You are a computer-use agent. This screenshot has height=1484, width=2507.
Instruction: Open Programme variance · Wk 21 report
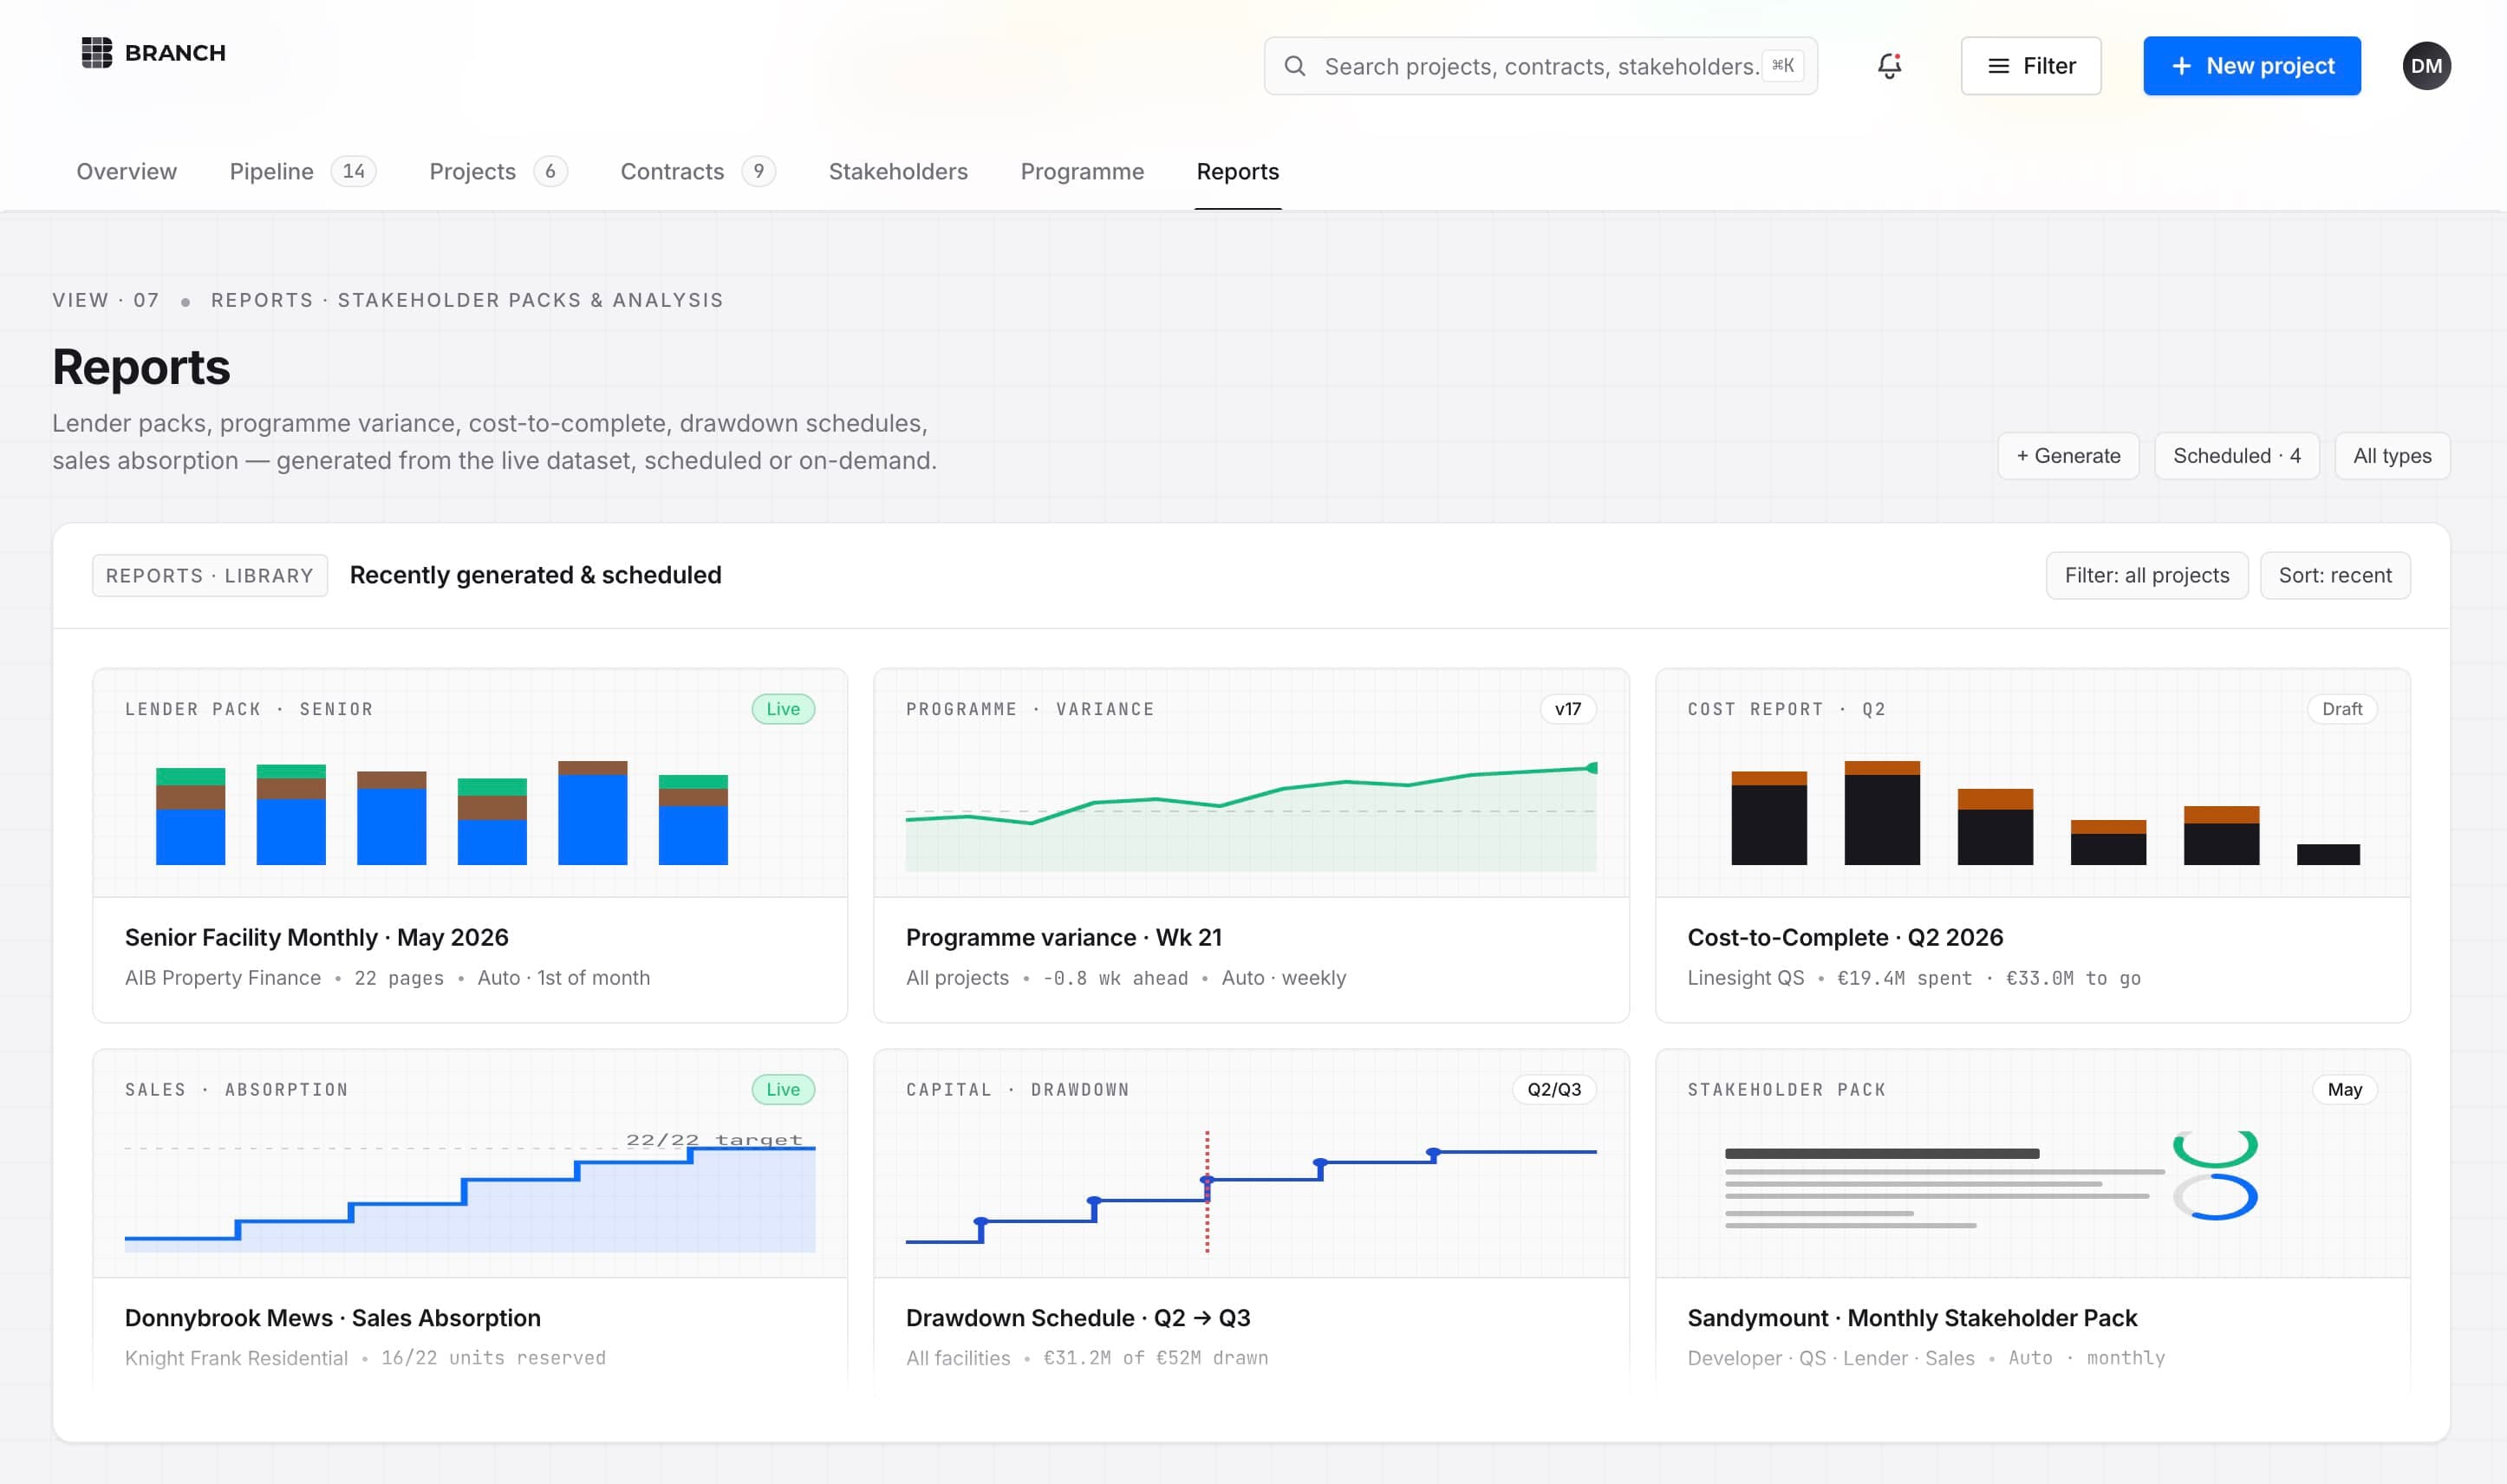click(x=1064, y=938)
